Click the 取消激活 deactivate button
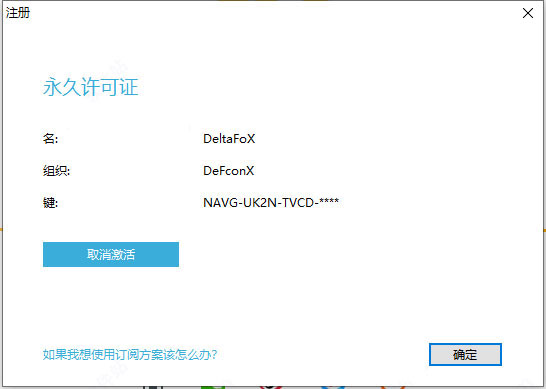 111,255
